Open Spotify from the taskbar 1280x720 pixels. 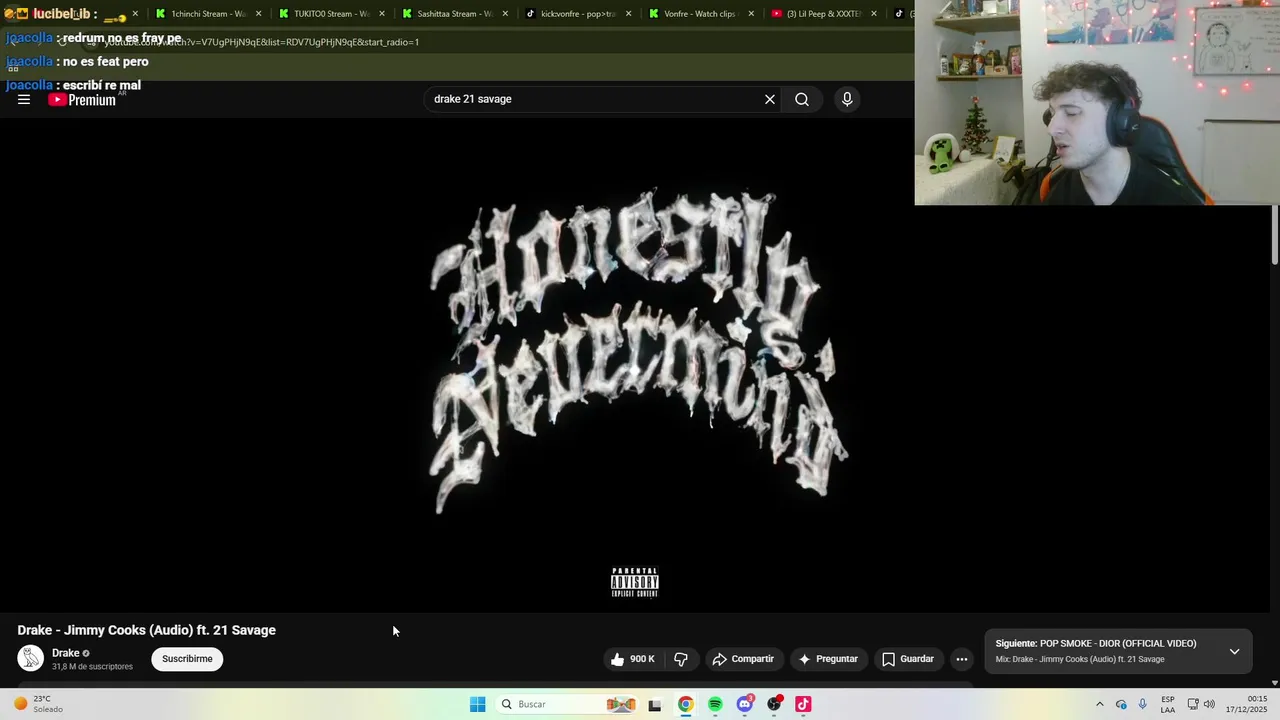point(715,704)
